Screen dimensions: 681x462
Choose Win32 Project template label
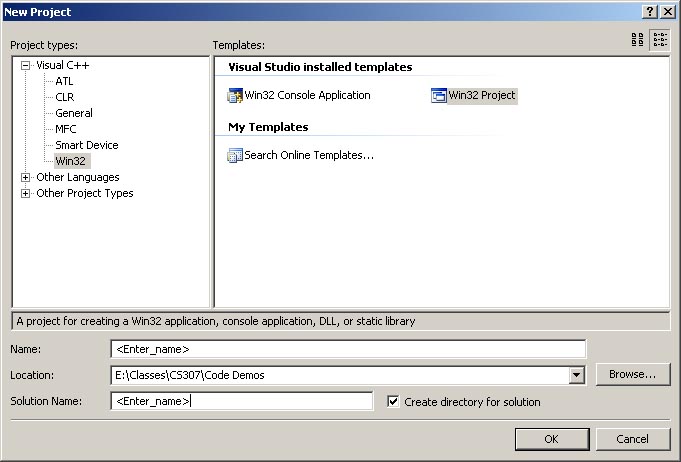pyautogui.click(x=482, y=96)
